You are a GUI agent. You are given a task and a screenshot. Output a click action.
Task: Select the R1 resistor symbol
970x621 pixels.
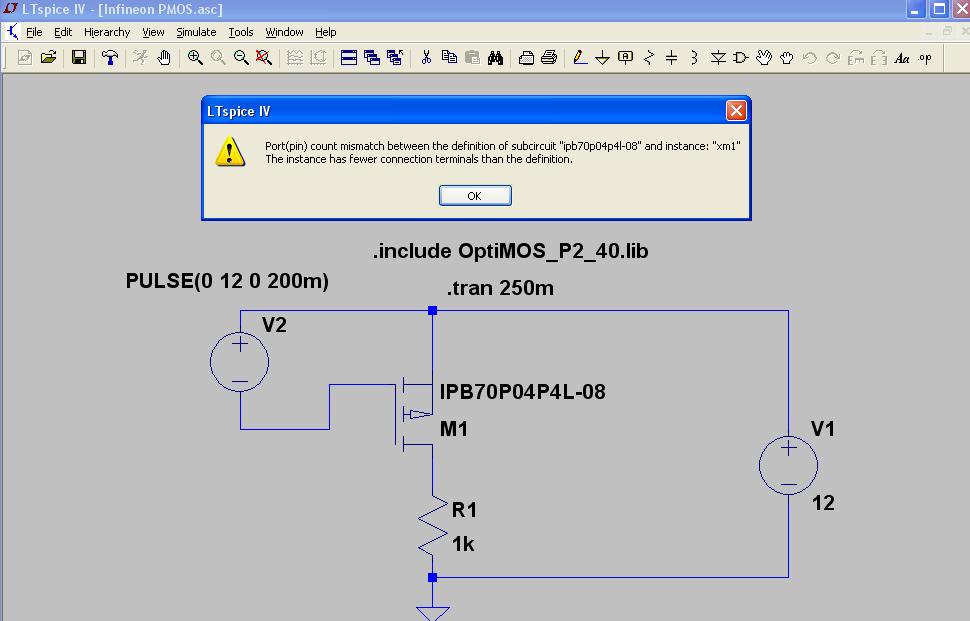coord(432,526)
